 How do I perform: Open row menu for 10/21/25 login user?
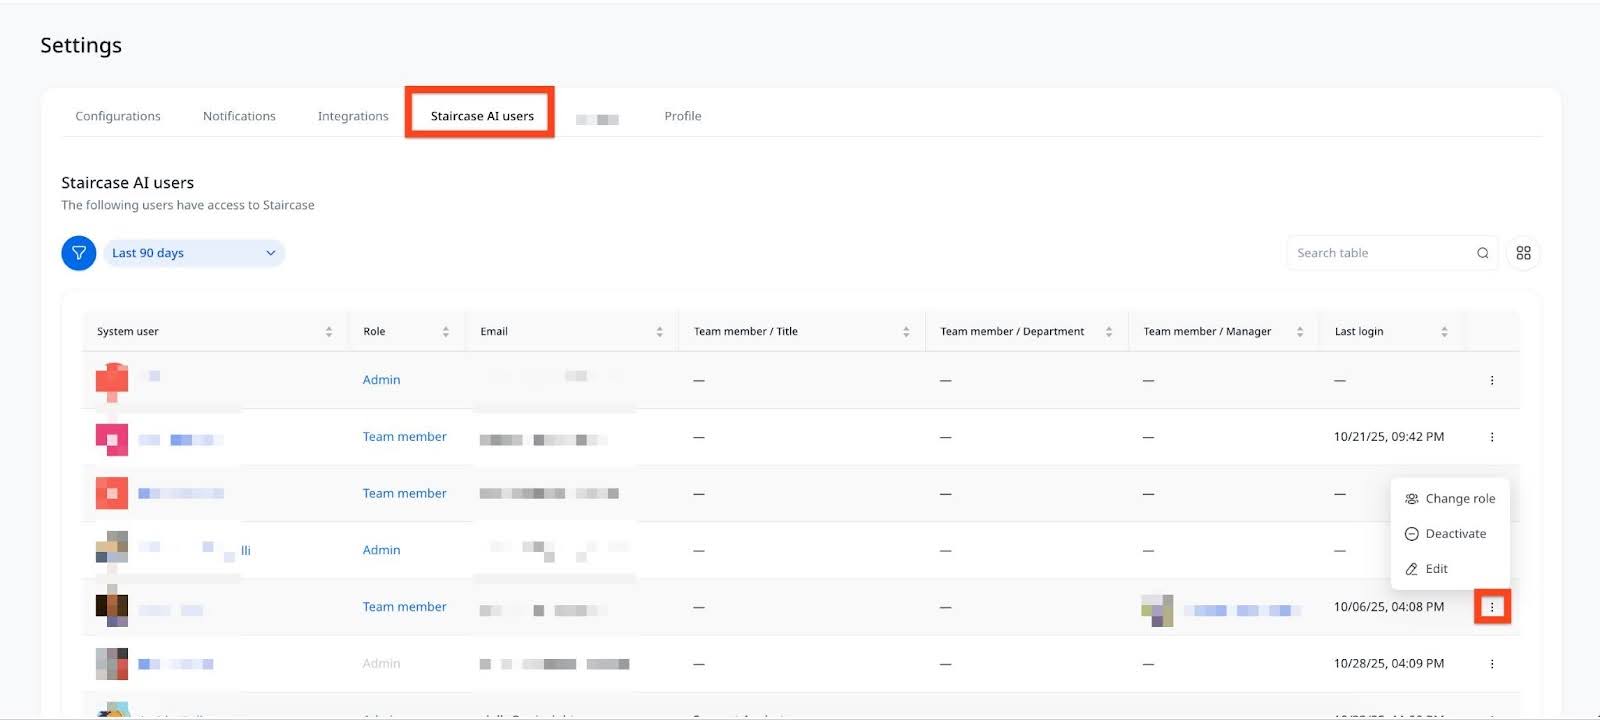pos(1492,437)
